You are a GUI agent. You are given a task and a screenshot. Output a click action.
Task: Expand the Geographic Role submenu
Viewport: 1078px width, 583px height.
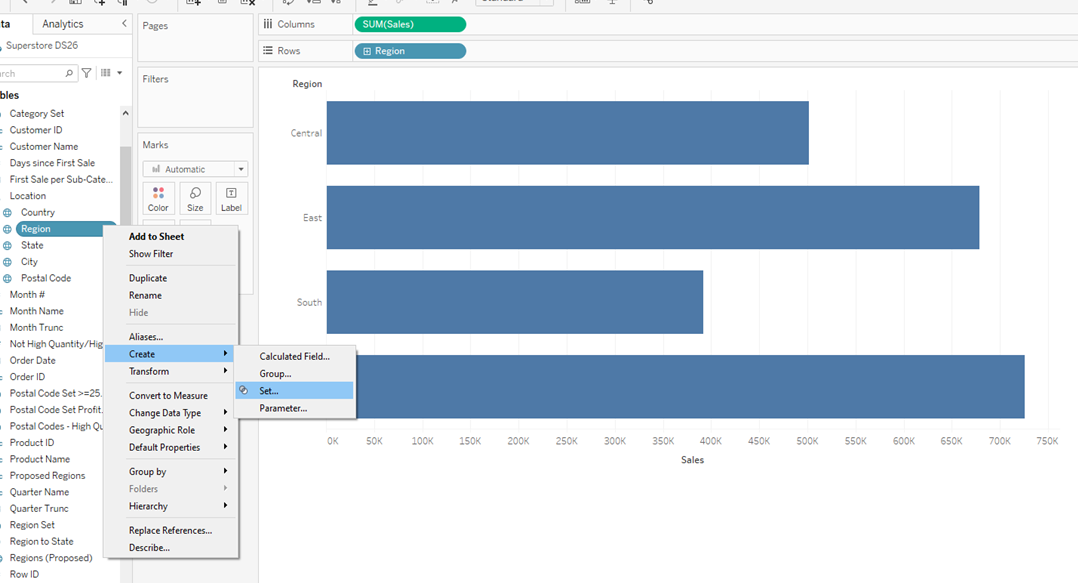pyautogui.click(x=171, y=430)
